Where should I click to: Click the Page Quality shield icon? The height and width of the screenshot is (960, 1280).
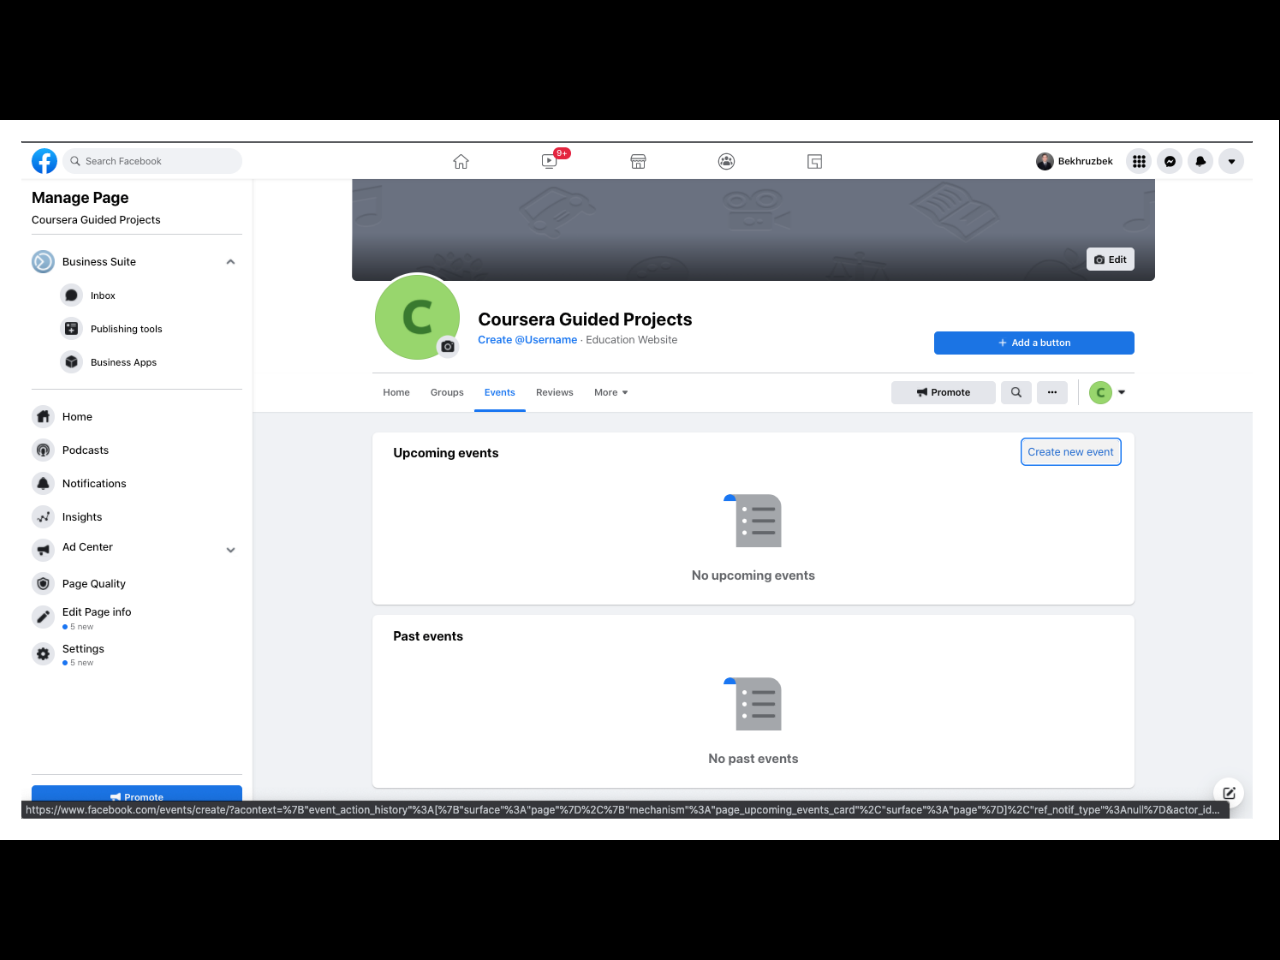click(x=43, y=584)
